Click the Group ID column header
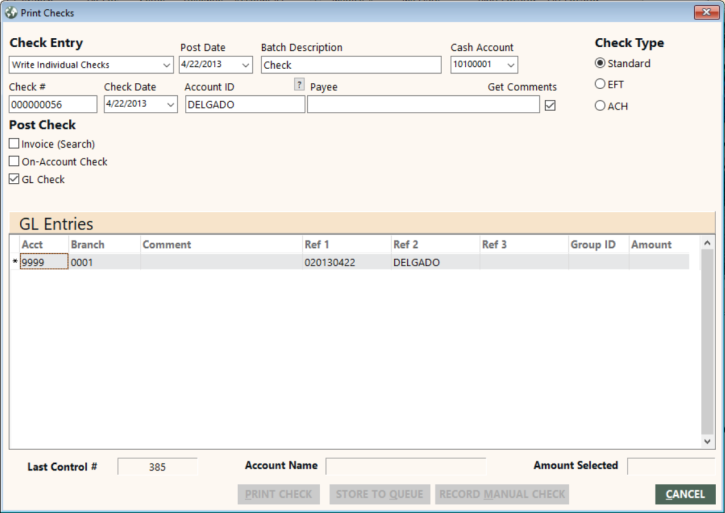The image size is (725, 513). click(x=598, y=245)
